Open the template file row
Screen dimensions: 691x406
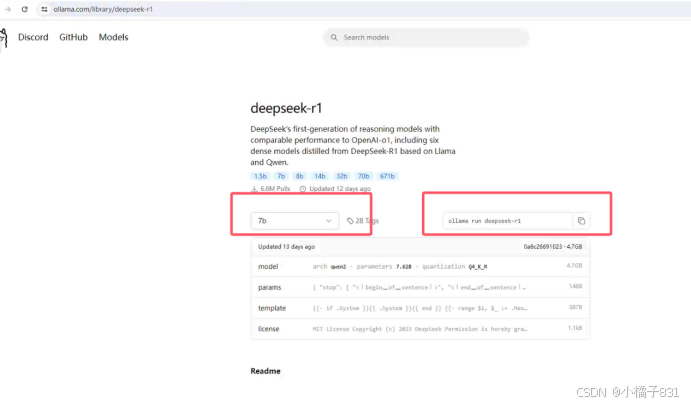[x=420, y=308]
